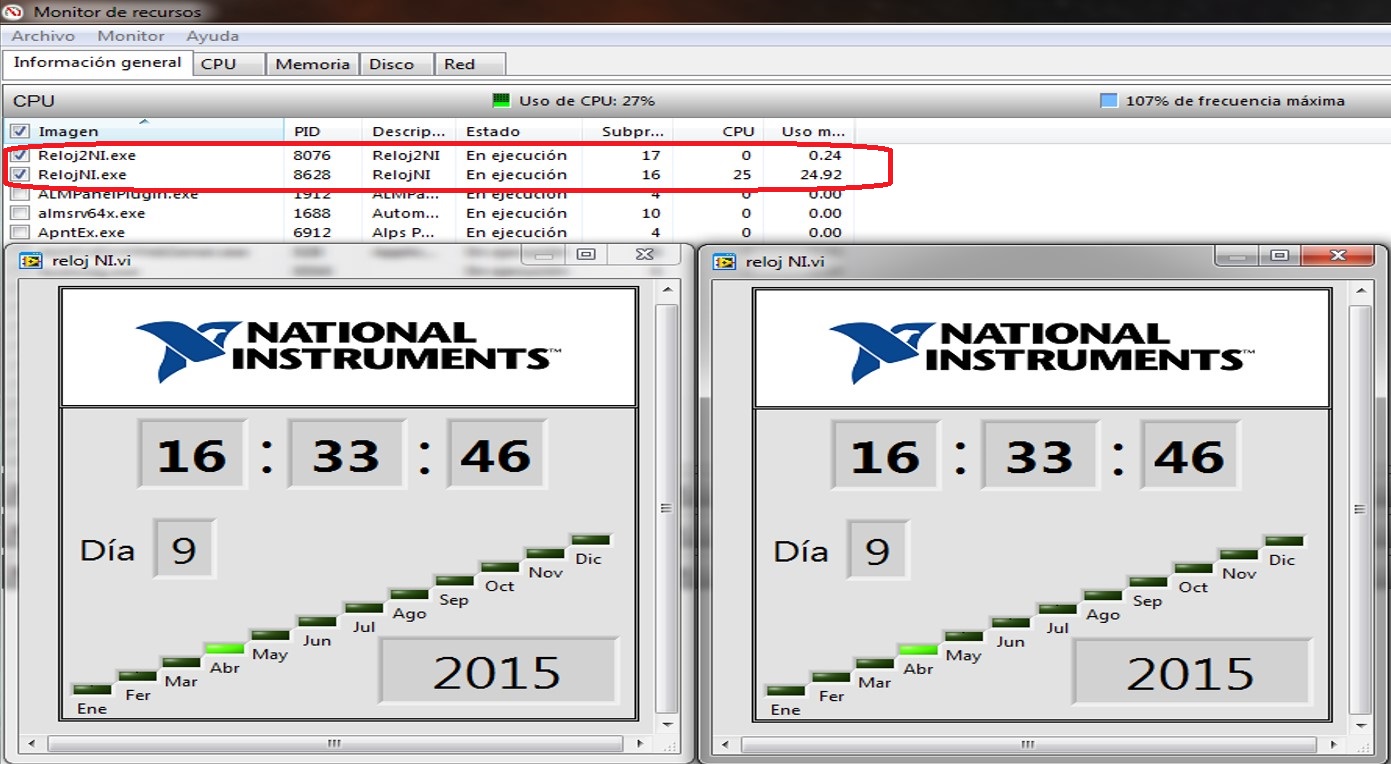This screenshot has height=764, width=1391.
Task: Check the ALMPanelPlugin.exe process checkbox
Action: (19, 195)
